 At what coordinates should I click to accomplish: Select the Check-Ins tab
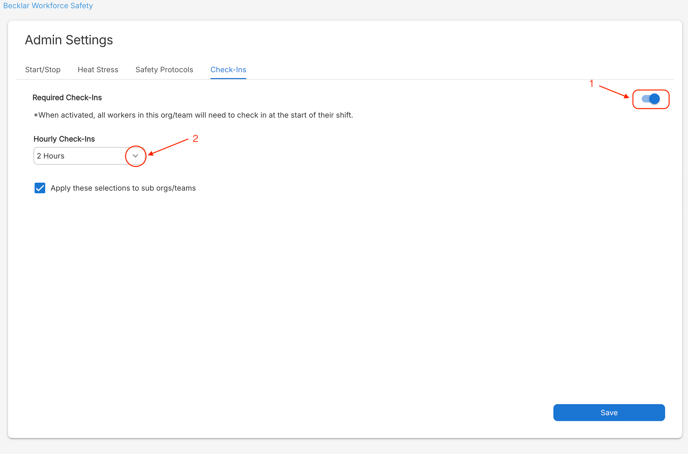tap(228, 70)
